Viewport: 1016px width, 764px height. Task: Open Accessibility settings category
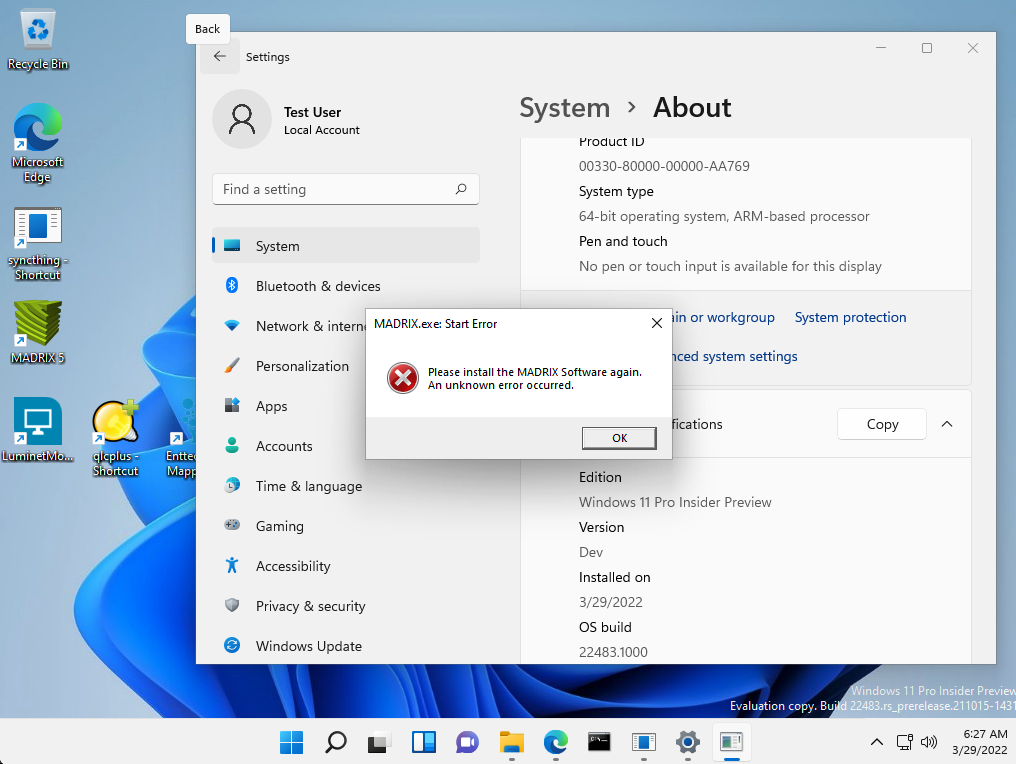pyautogui.click(x=345, y=566)
